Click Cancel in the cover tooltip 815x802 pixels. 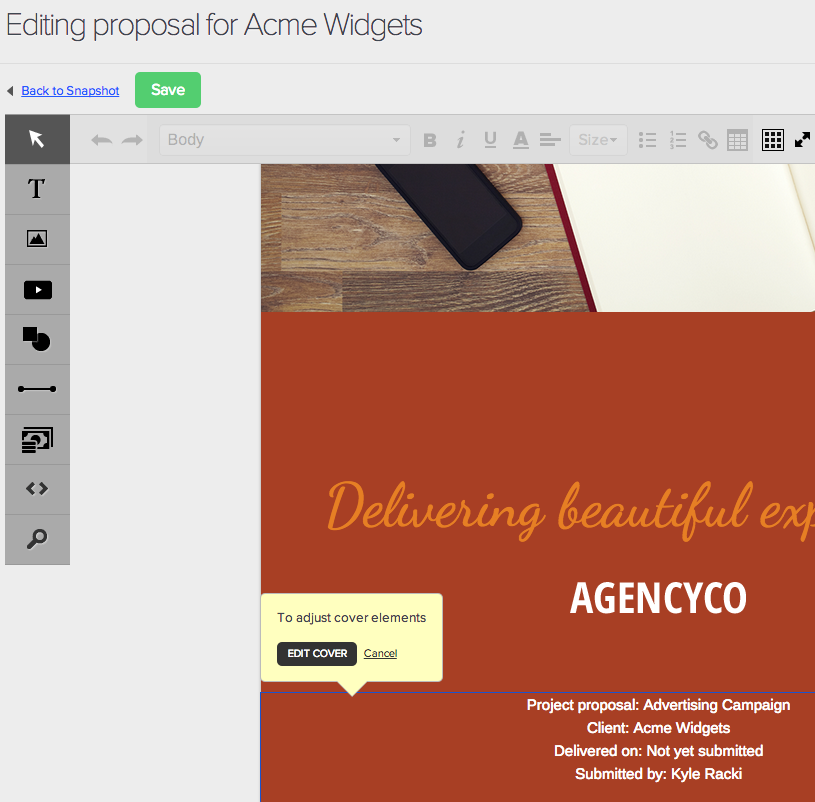coord(380,653)
